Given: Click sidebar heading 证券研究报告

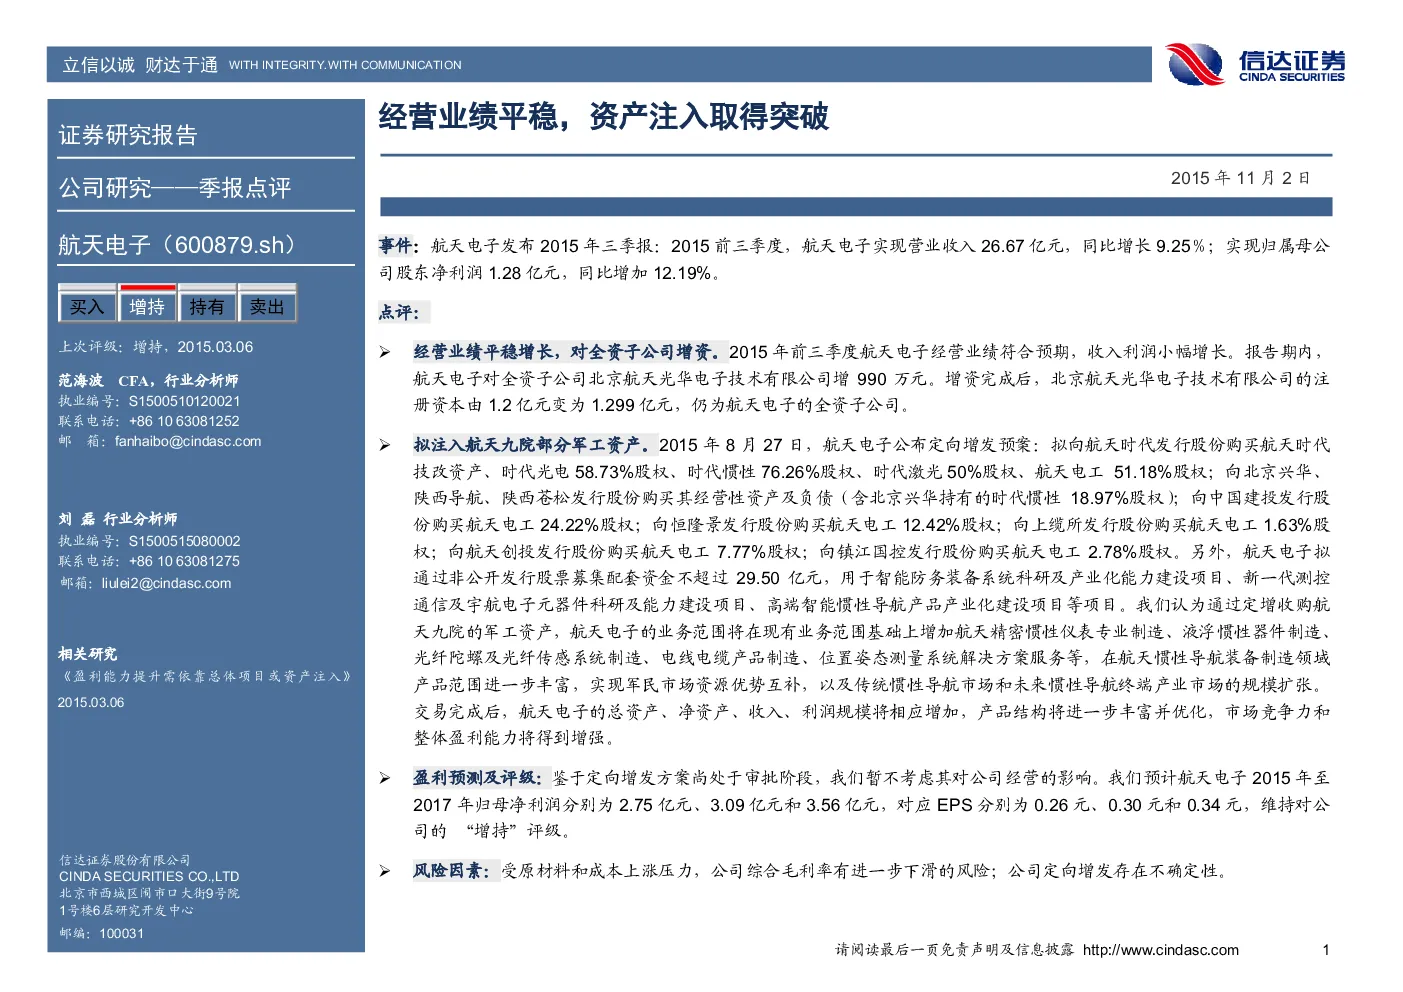Looking at the screenshot, I should tap(128, 135).
